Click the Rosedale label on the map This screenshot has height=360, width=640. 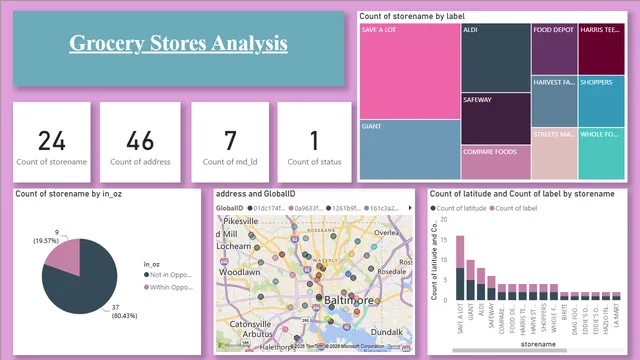click(391, 271)
